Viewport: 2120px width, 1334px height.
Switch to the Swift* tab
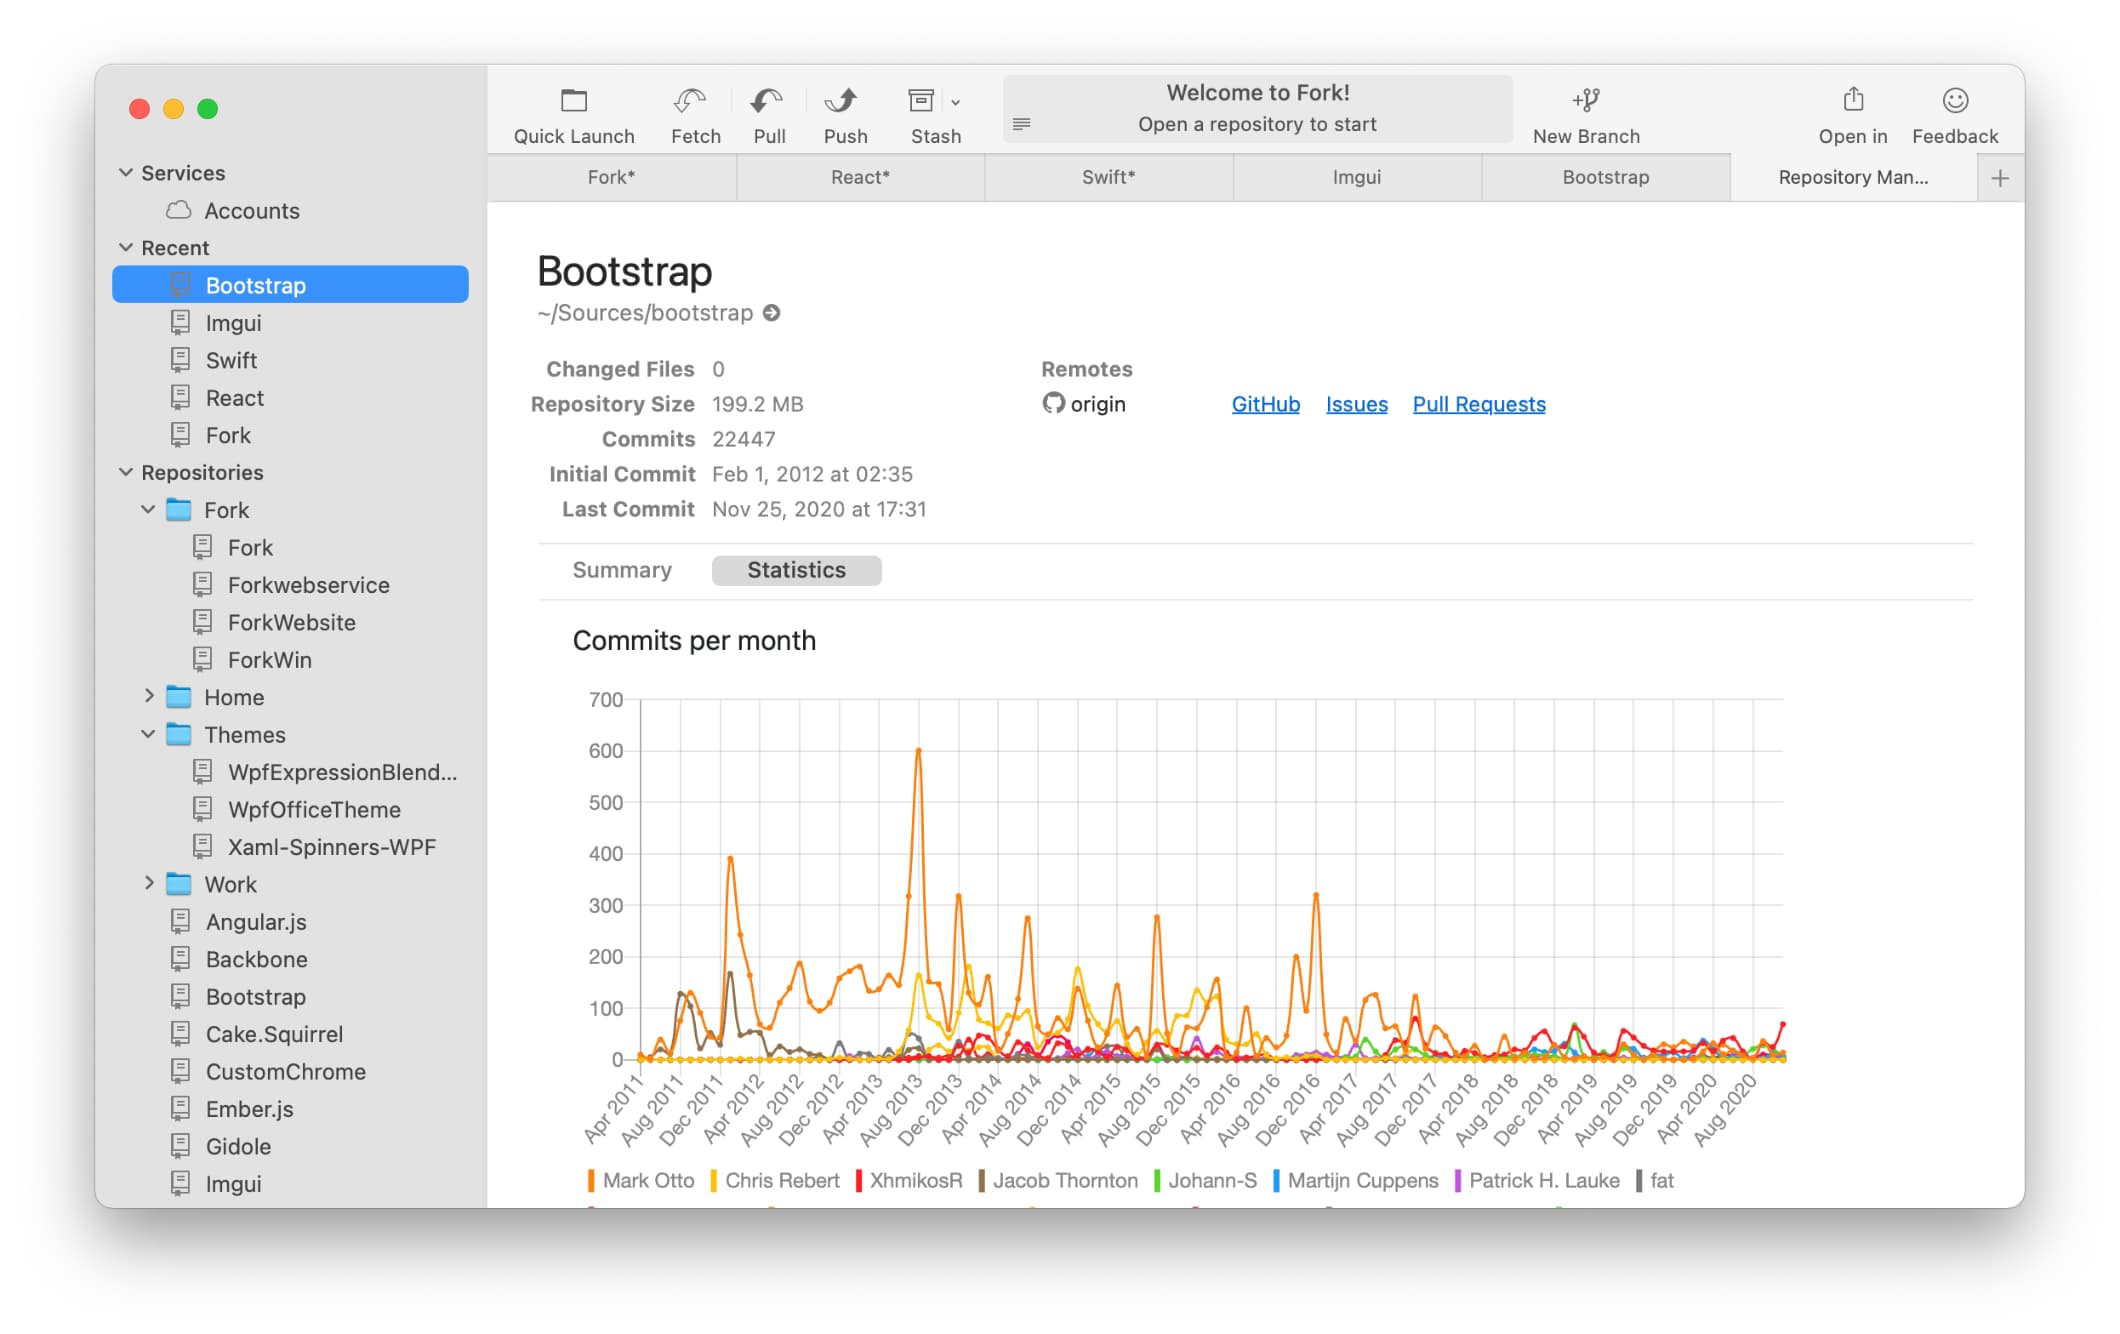tap(1108, 178)
